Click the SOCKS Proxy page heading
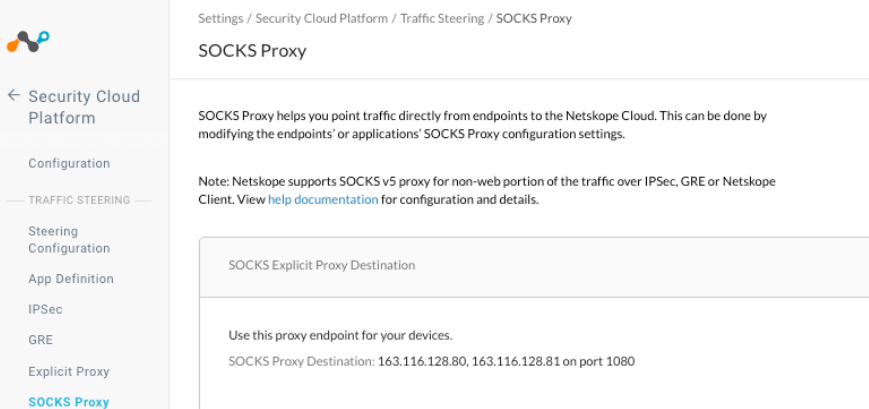869x409 pixels. coord(252,51)
